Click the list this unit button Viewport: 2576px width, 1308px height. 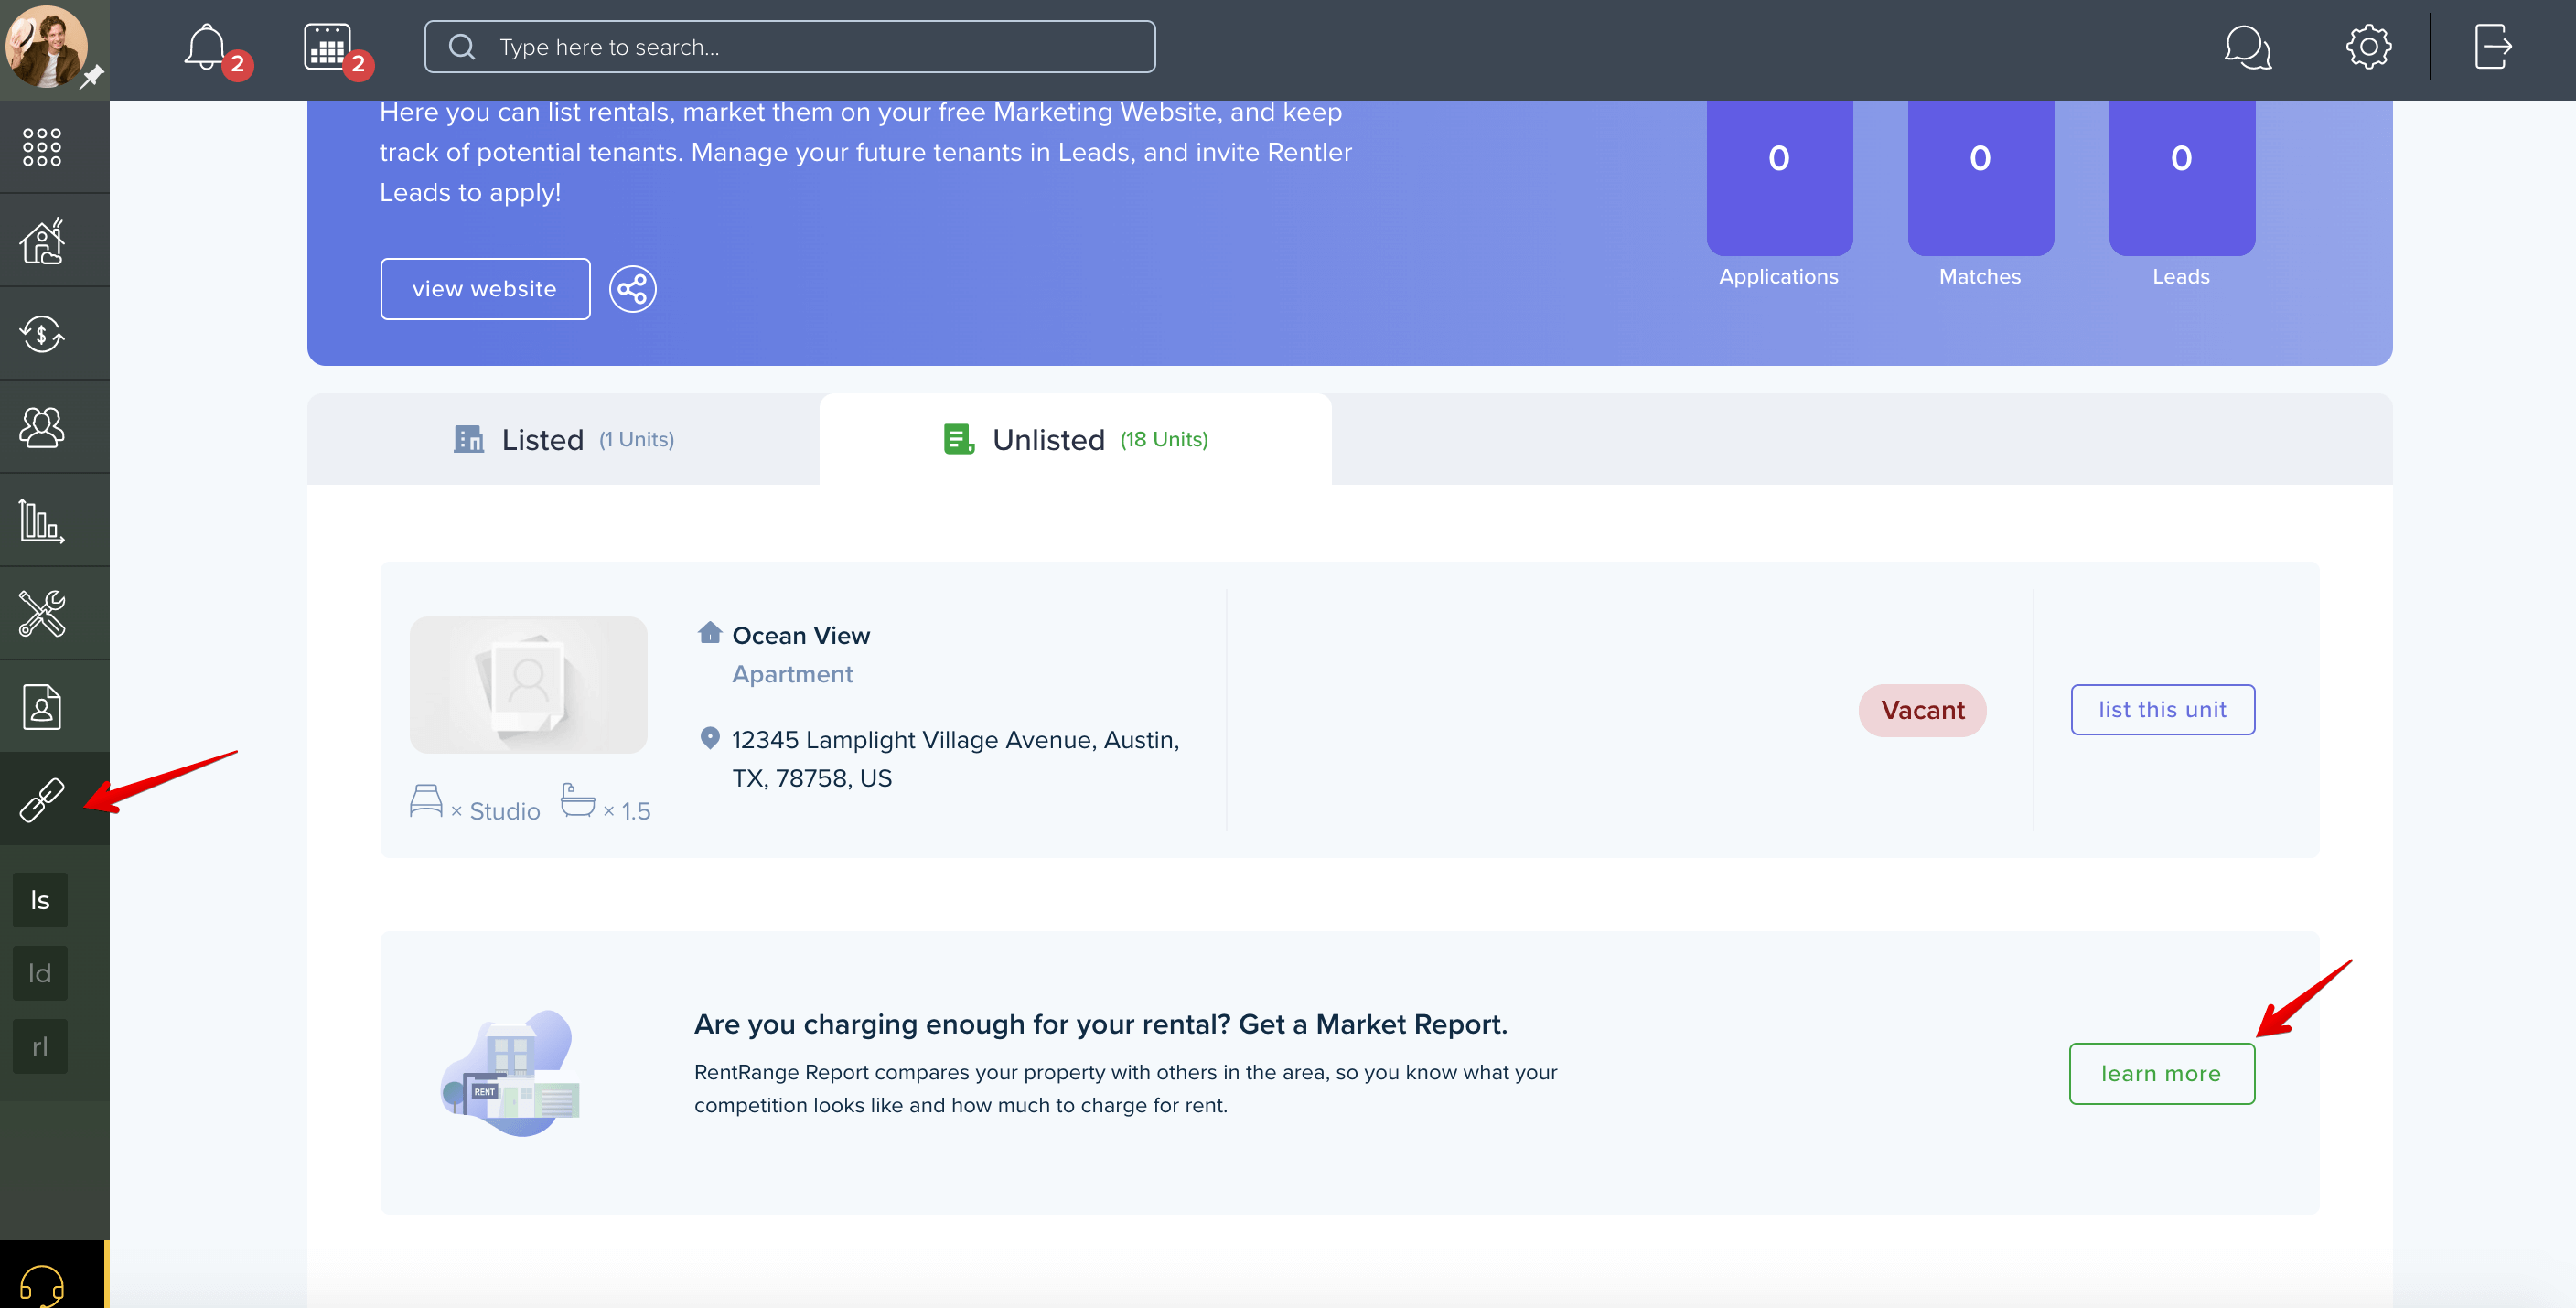tap(2162, 710)
